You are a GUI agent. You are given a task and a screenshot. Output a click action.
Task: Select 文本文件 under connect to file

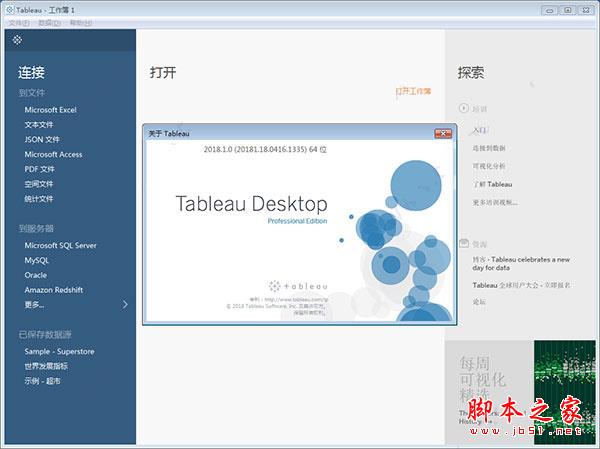(x=39, y=125)
